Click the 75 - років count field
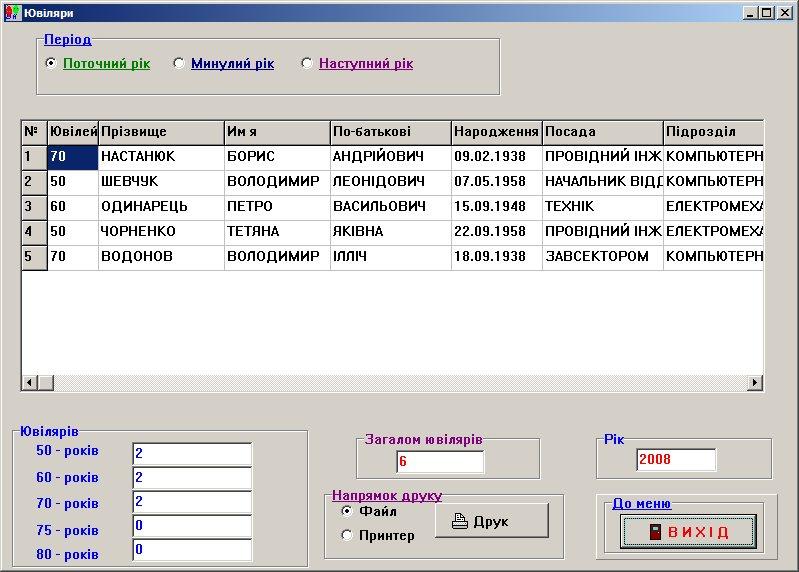 click(192, 526)
